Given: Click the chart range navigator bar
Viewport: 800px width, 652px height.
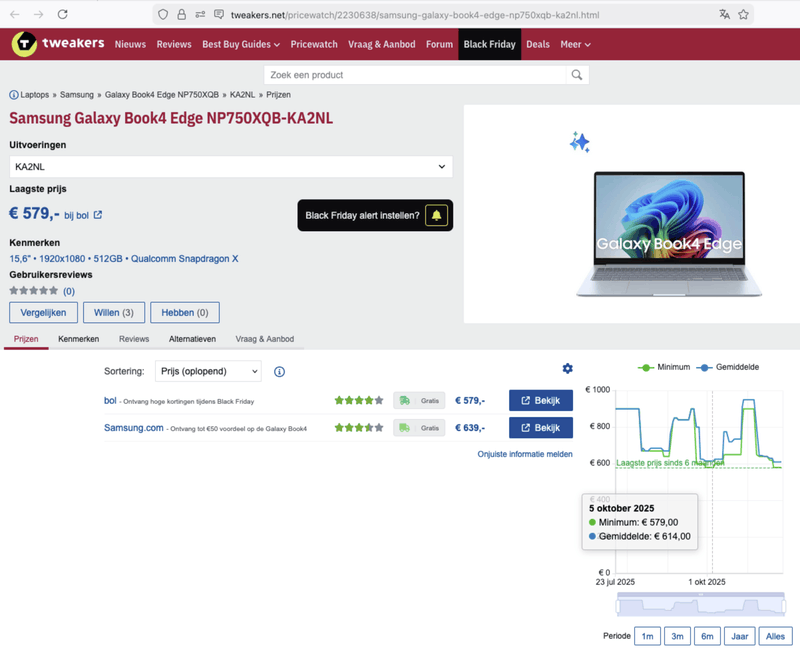Looking at the screenshot, I should coord(701,605).
